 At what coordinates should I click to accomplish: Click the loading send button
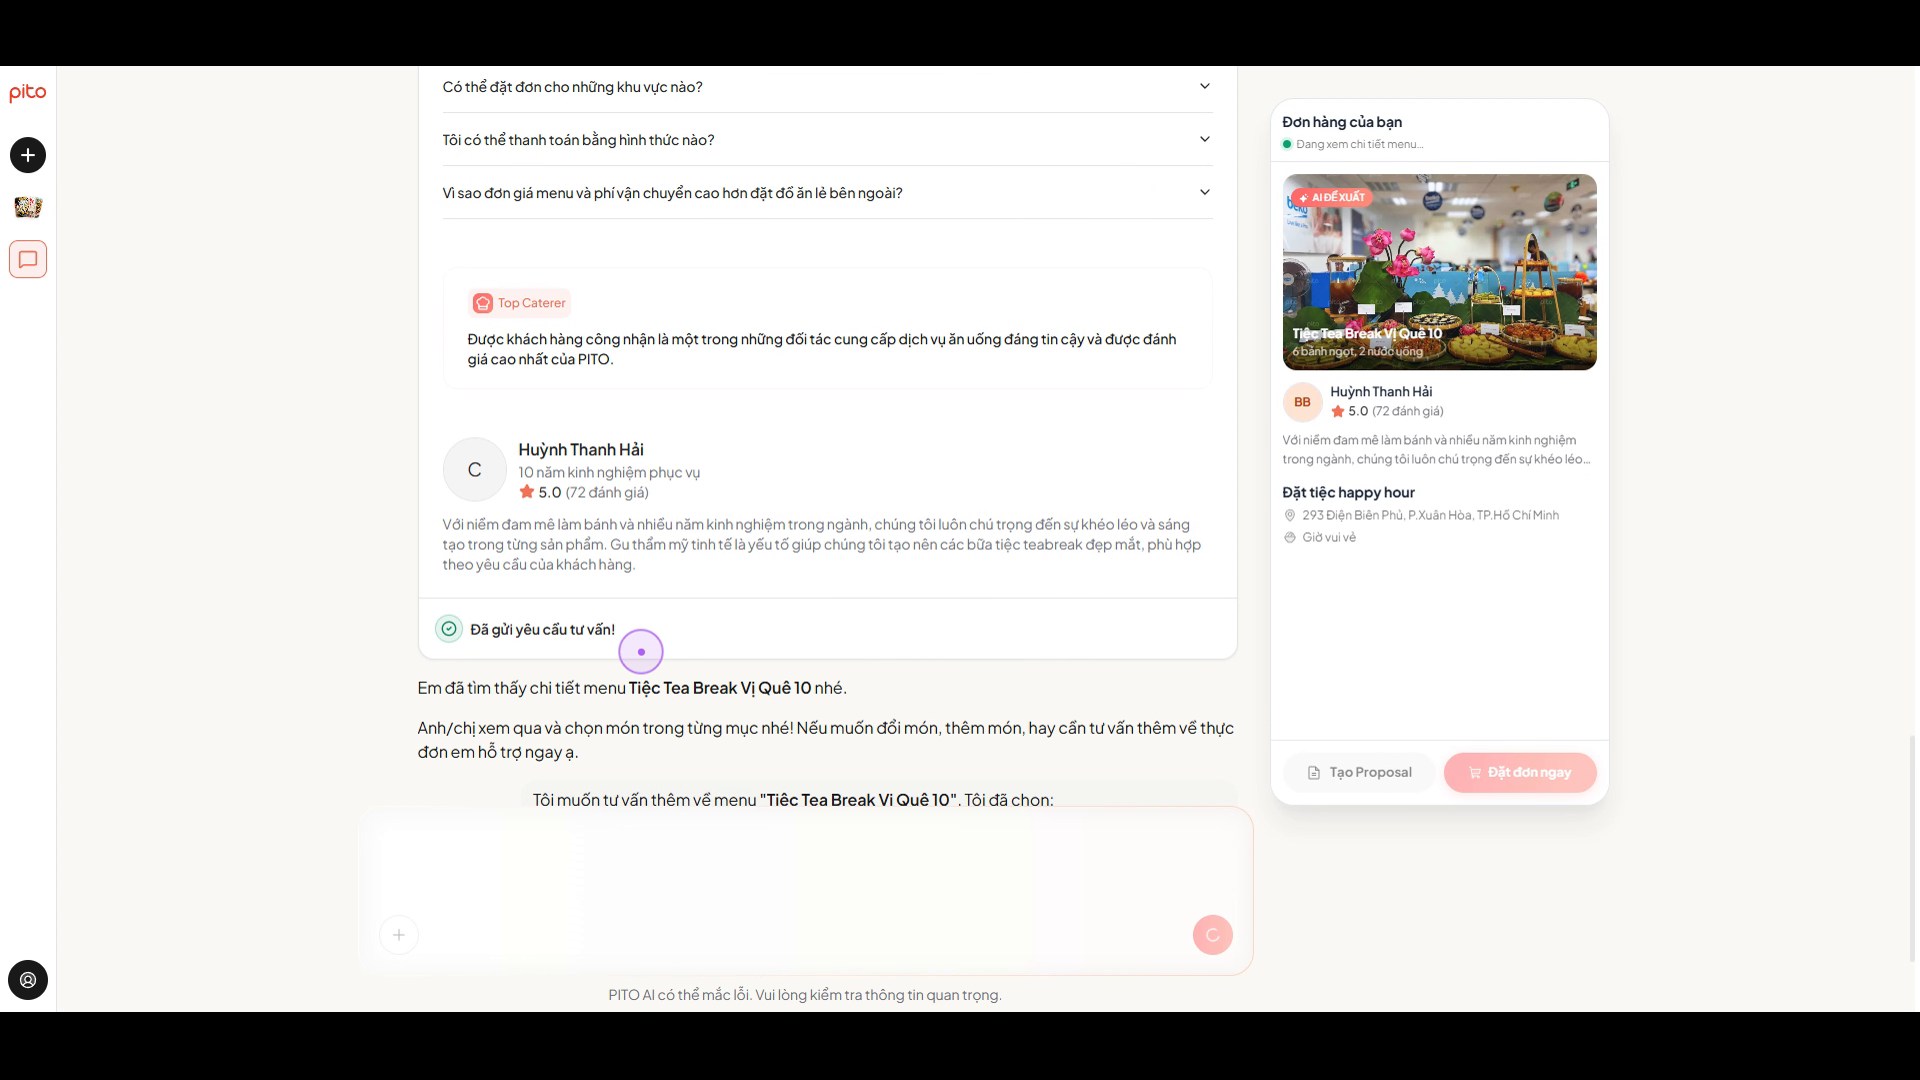pyautogui.click(x=1212, y=935)
